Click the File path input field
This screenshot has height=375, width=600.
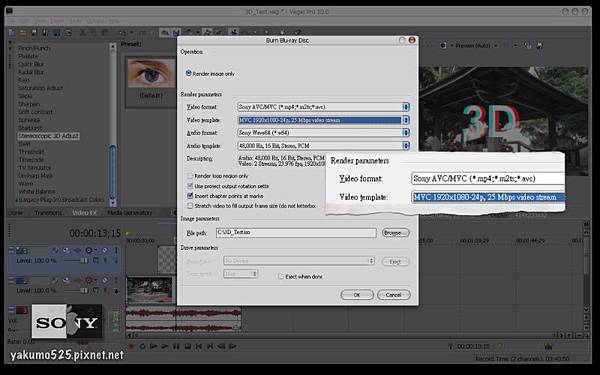pyautogui.click(x=296, y=233)
